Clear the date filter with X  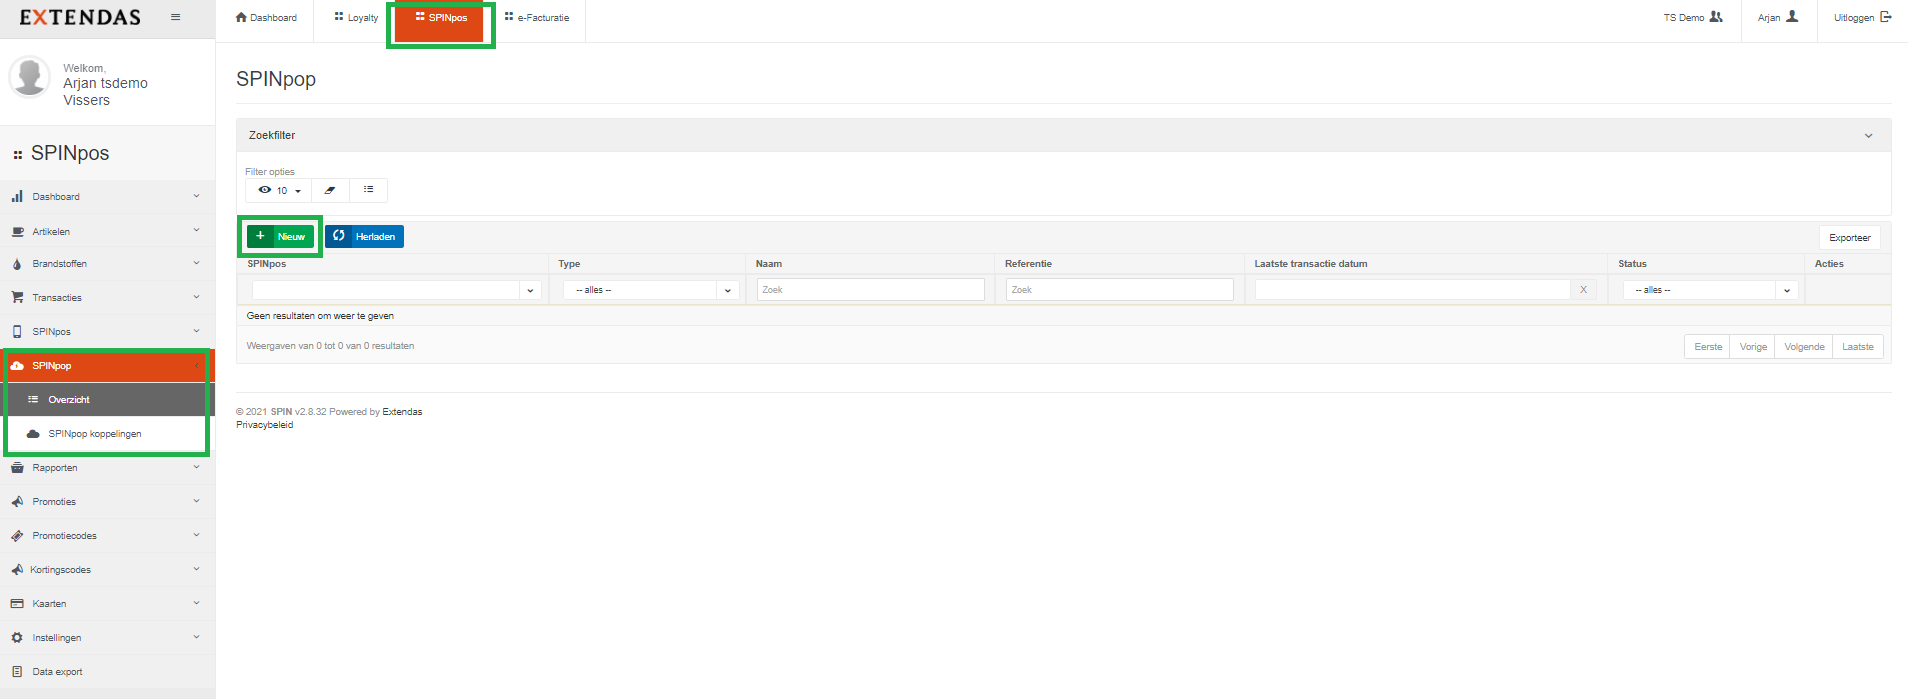(1583, 290)
